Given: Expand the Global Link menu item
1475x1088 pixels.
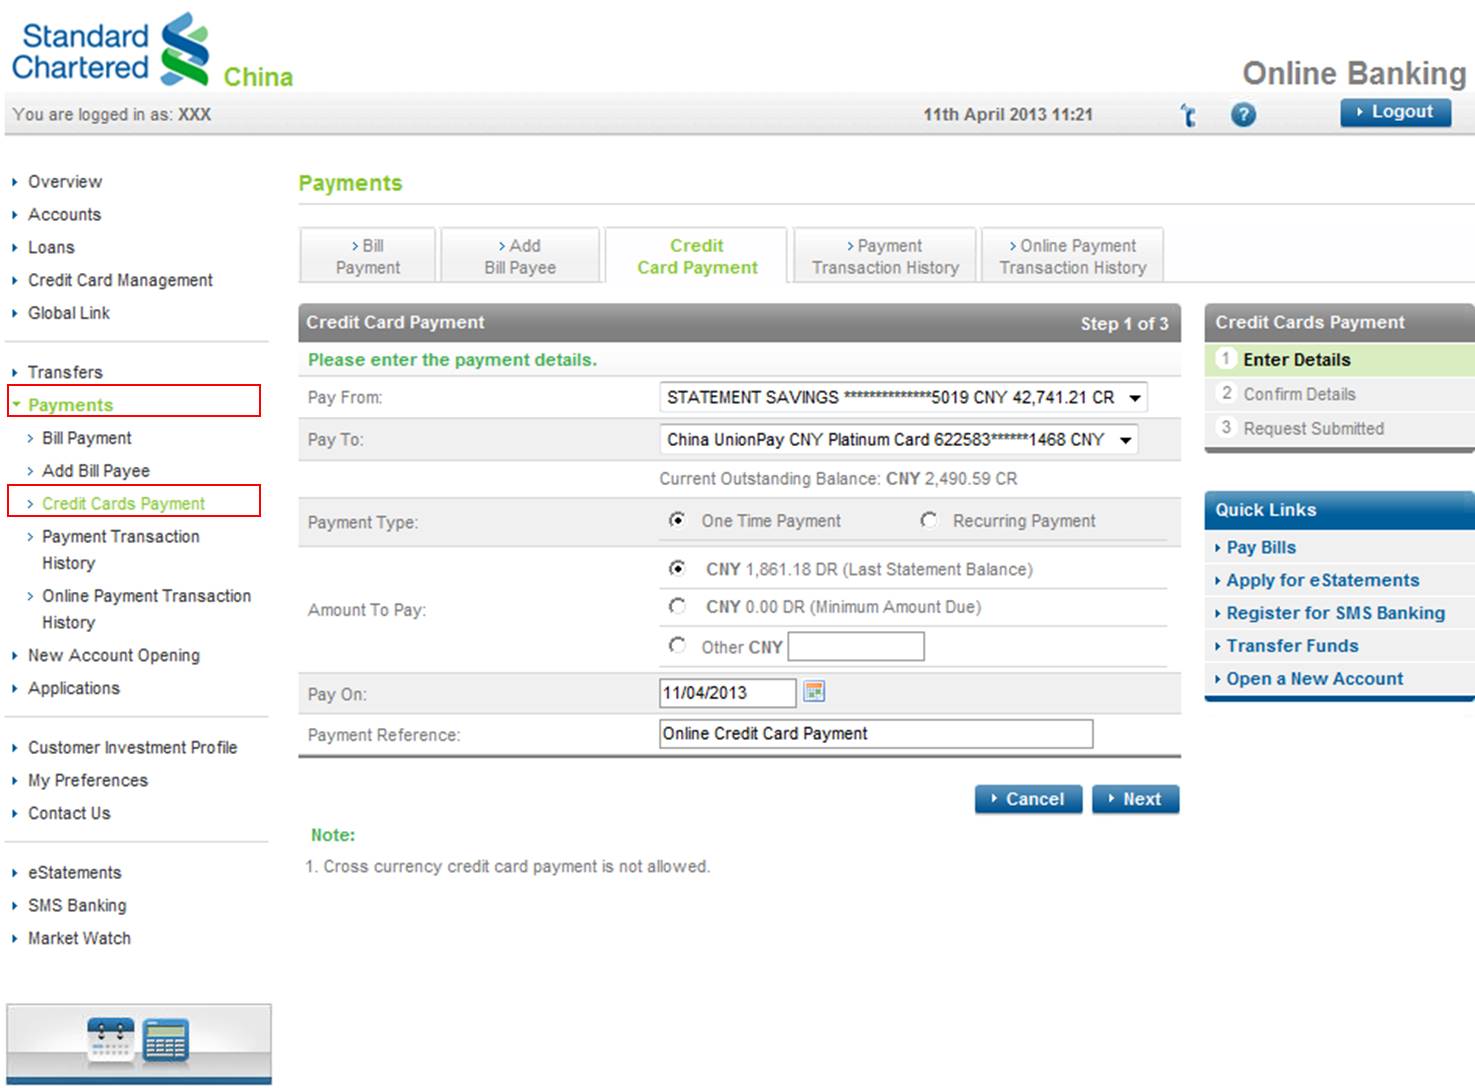Looking at the screenshot, I should [x=69, y=313].
